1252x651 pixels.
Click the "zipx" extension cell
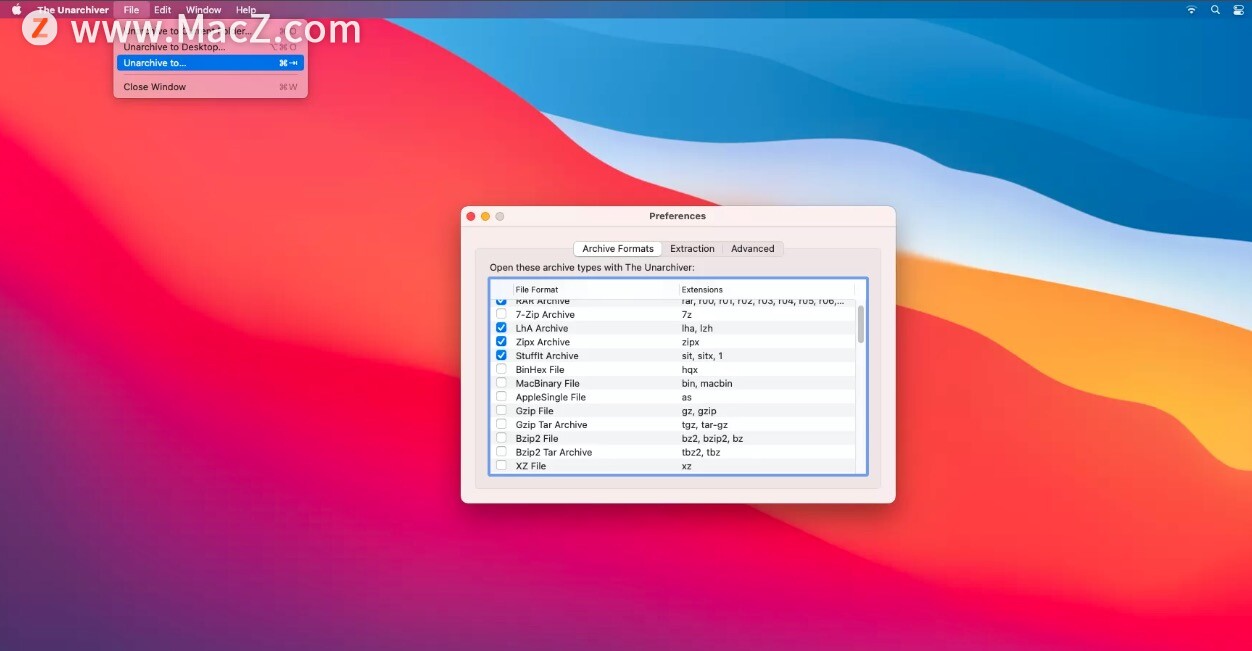point(691,342)
